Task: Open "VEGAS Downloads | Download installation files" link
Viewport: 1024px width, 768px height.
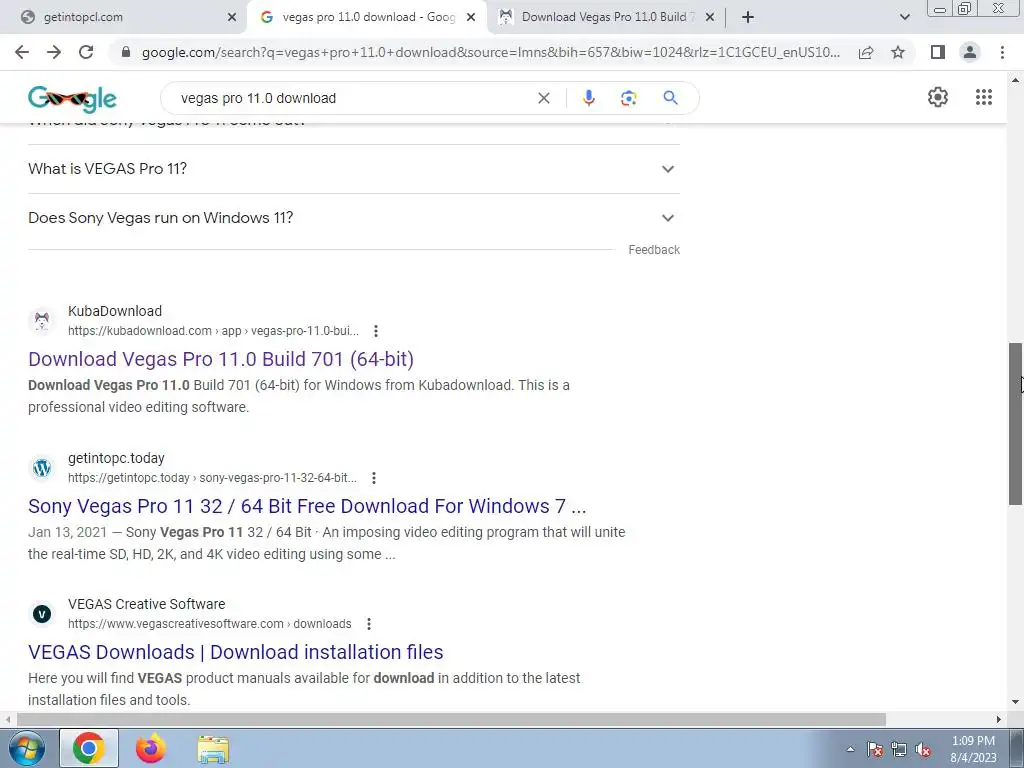Action: click(236, 652)
